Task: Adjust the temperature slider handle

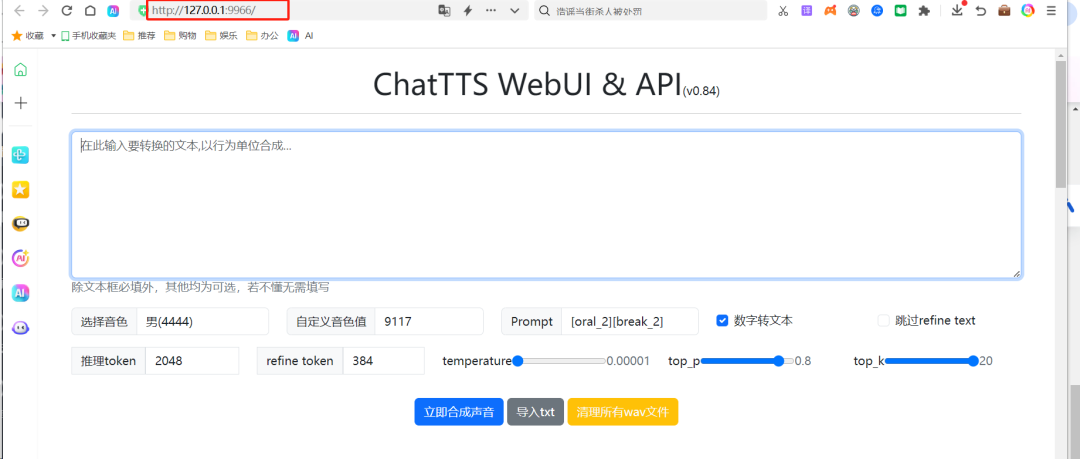Action: [518, 360]
